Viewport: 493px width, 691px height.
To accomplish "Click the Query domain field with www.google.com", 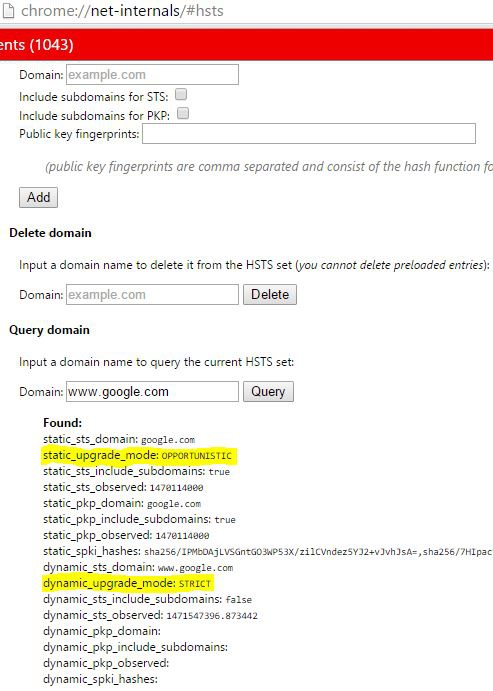I will point(152,391).
